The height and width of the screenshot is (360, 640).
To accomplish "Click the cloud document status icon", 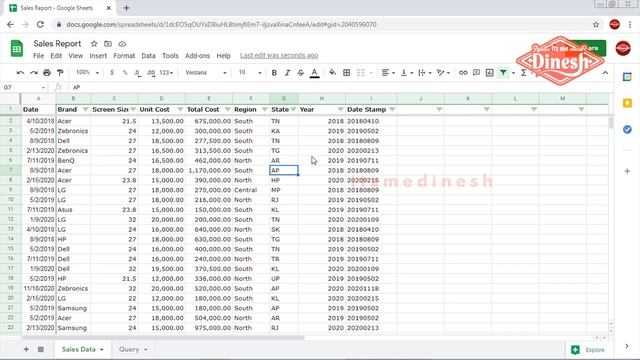I will point(122,44).
